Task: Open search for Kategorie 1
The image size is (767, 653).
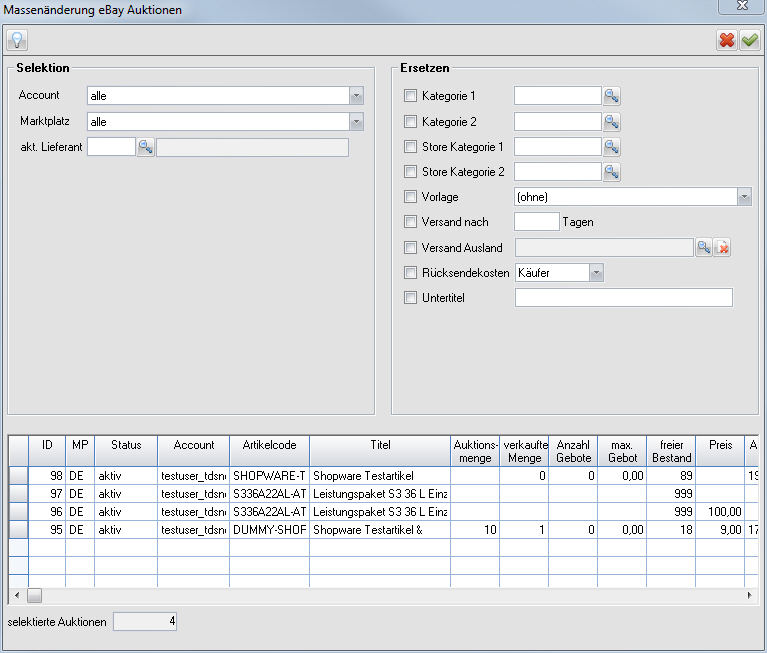Action: click(x=611, y=95)
